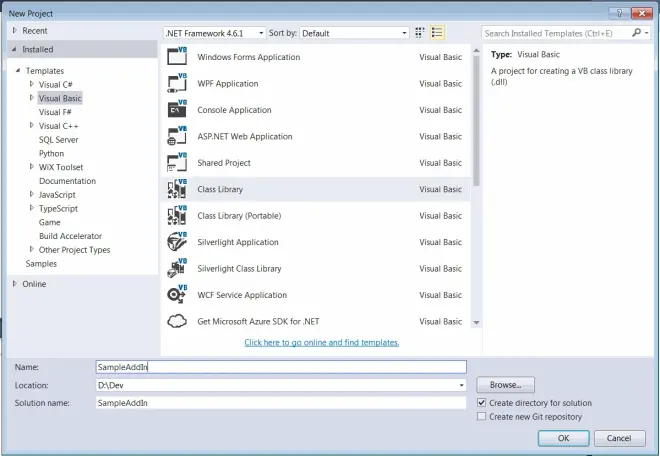Select the Console Application template icon
Viewport: 660px width, 456px height.
(x=177, y=110)
